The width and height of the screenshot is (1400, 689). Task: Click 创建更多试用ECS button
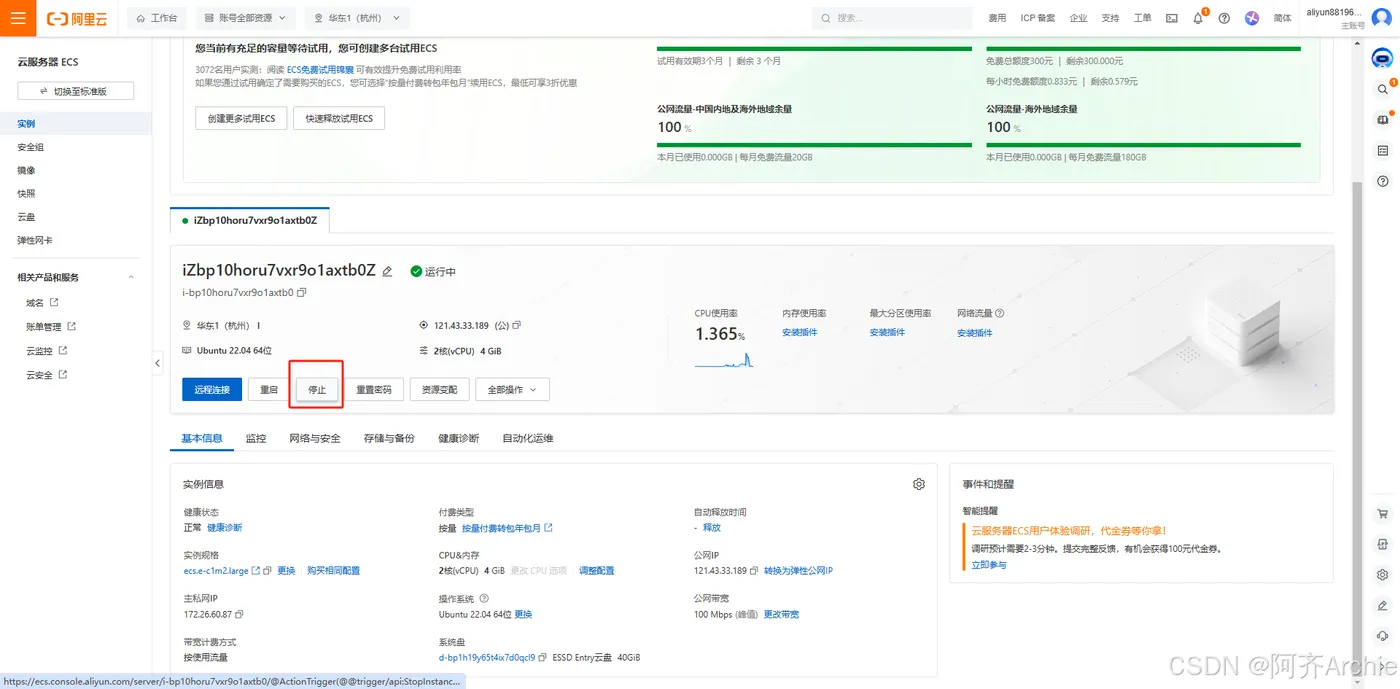[241, 118]
